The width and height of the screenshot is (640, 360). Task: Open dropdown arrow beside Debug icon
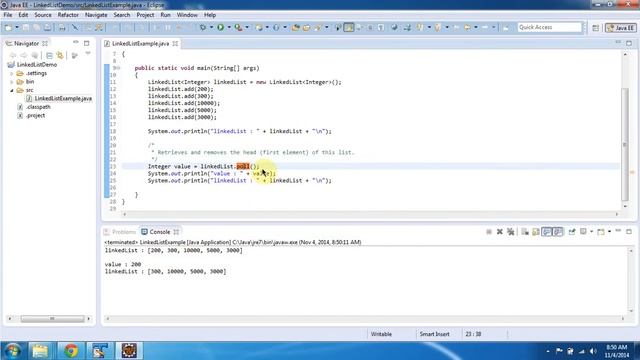[211, 27]
